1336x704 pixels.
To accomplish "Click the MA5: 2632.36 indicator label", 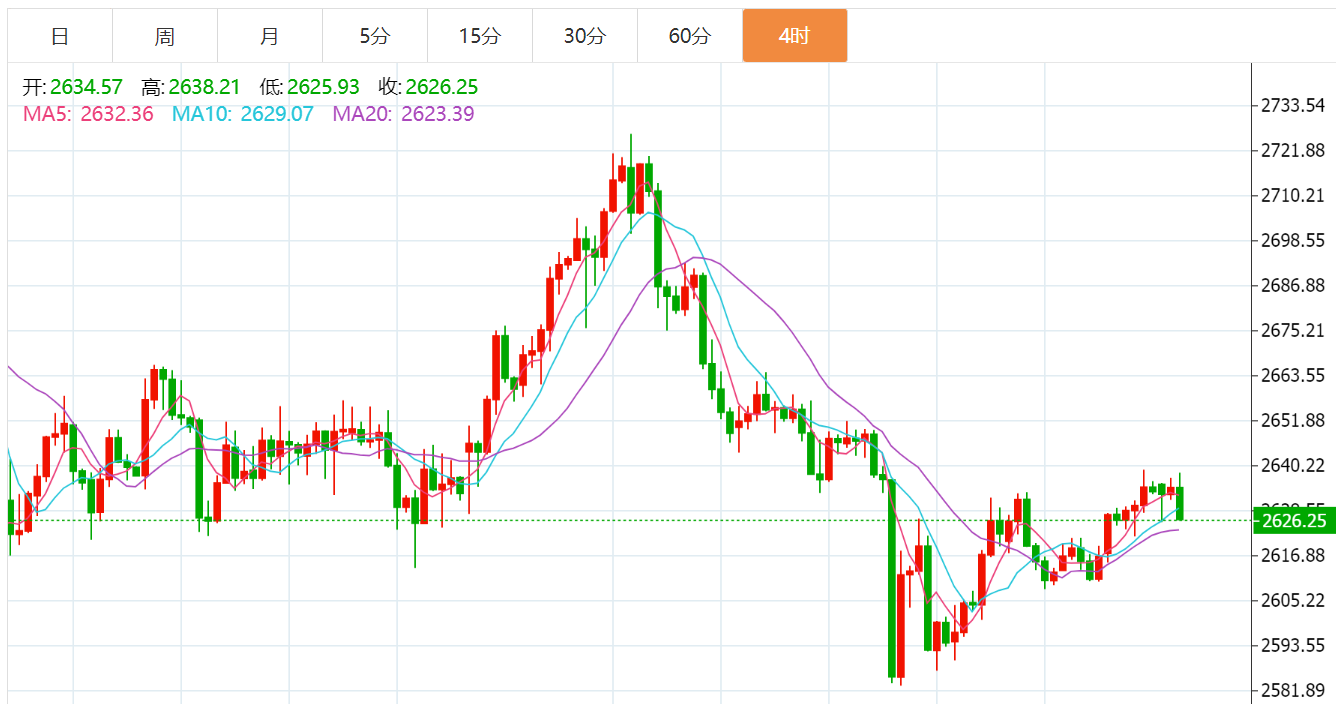I will (88, 114).
